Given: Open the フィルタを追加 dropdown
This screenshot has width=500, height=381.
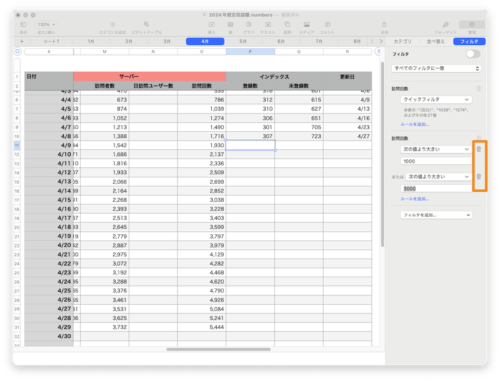Looking at the screenshot, I should (x=436, y=215).
